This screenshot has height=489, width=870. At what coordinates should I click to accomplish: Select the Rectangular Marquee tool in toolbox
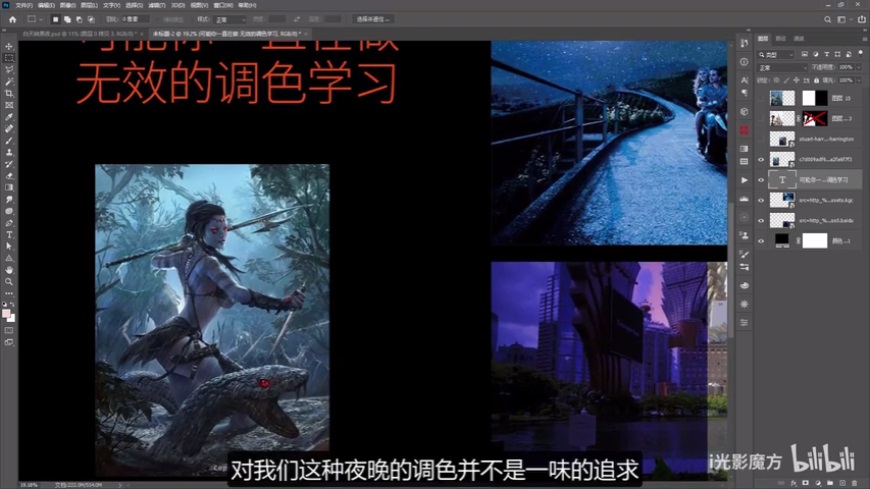coord(9,58)
